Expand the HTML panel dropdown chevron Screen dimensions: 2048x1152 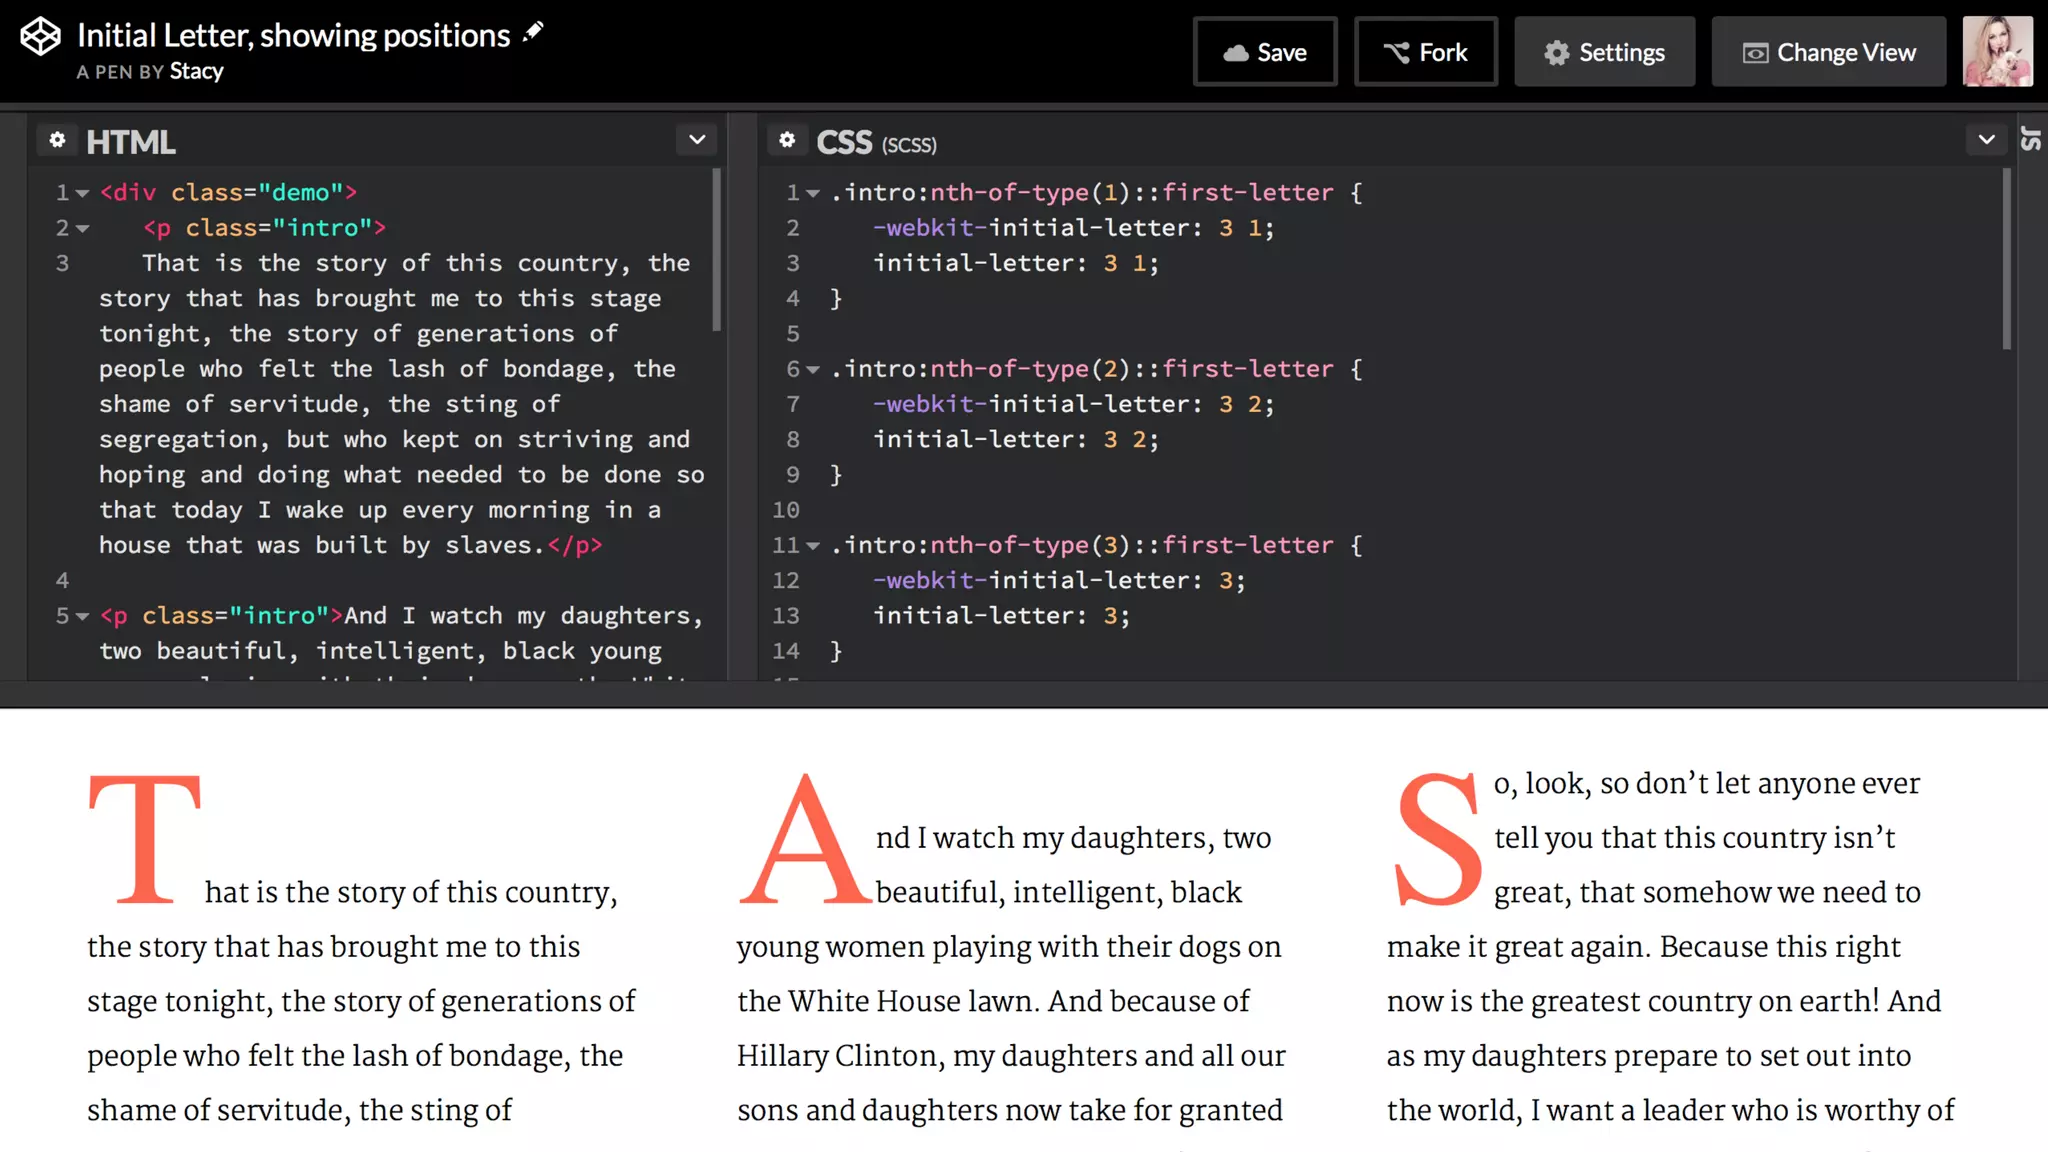[x=697, y=140]
